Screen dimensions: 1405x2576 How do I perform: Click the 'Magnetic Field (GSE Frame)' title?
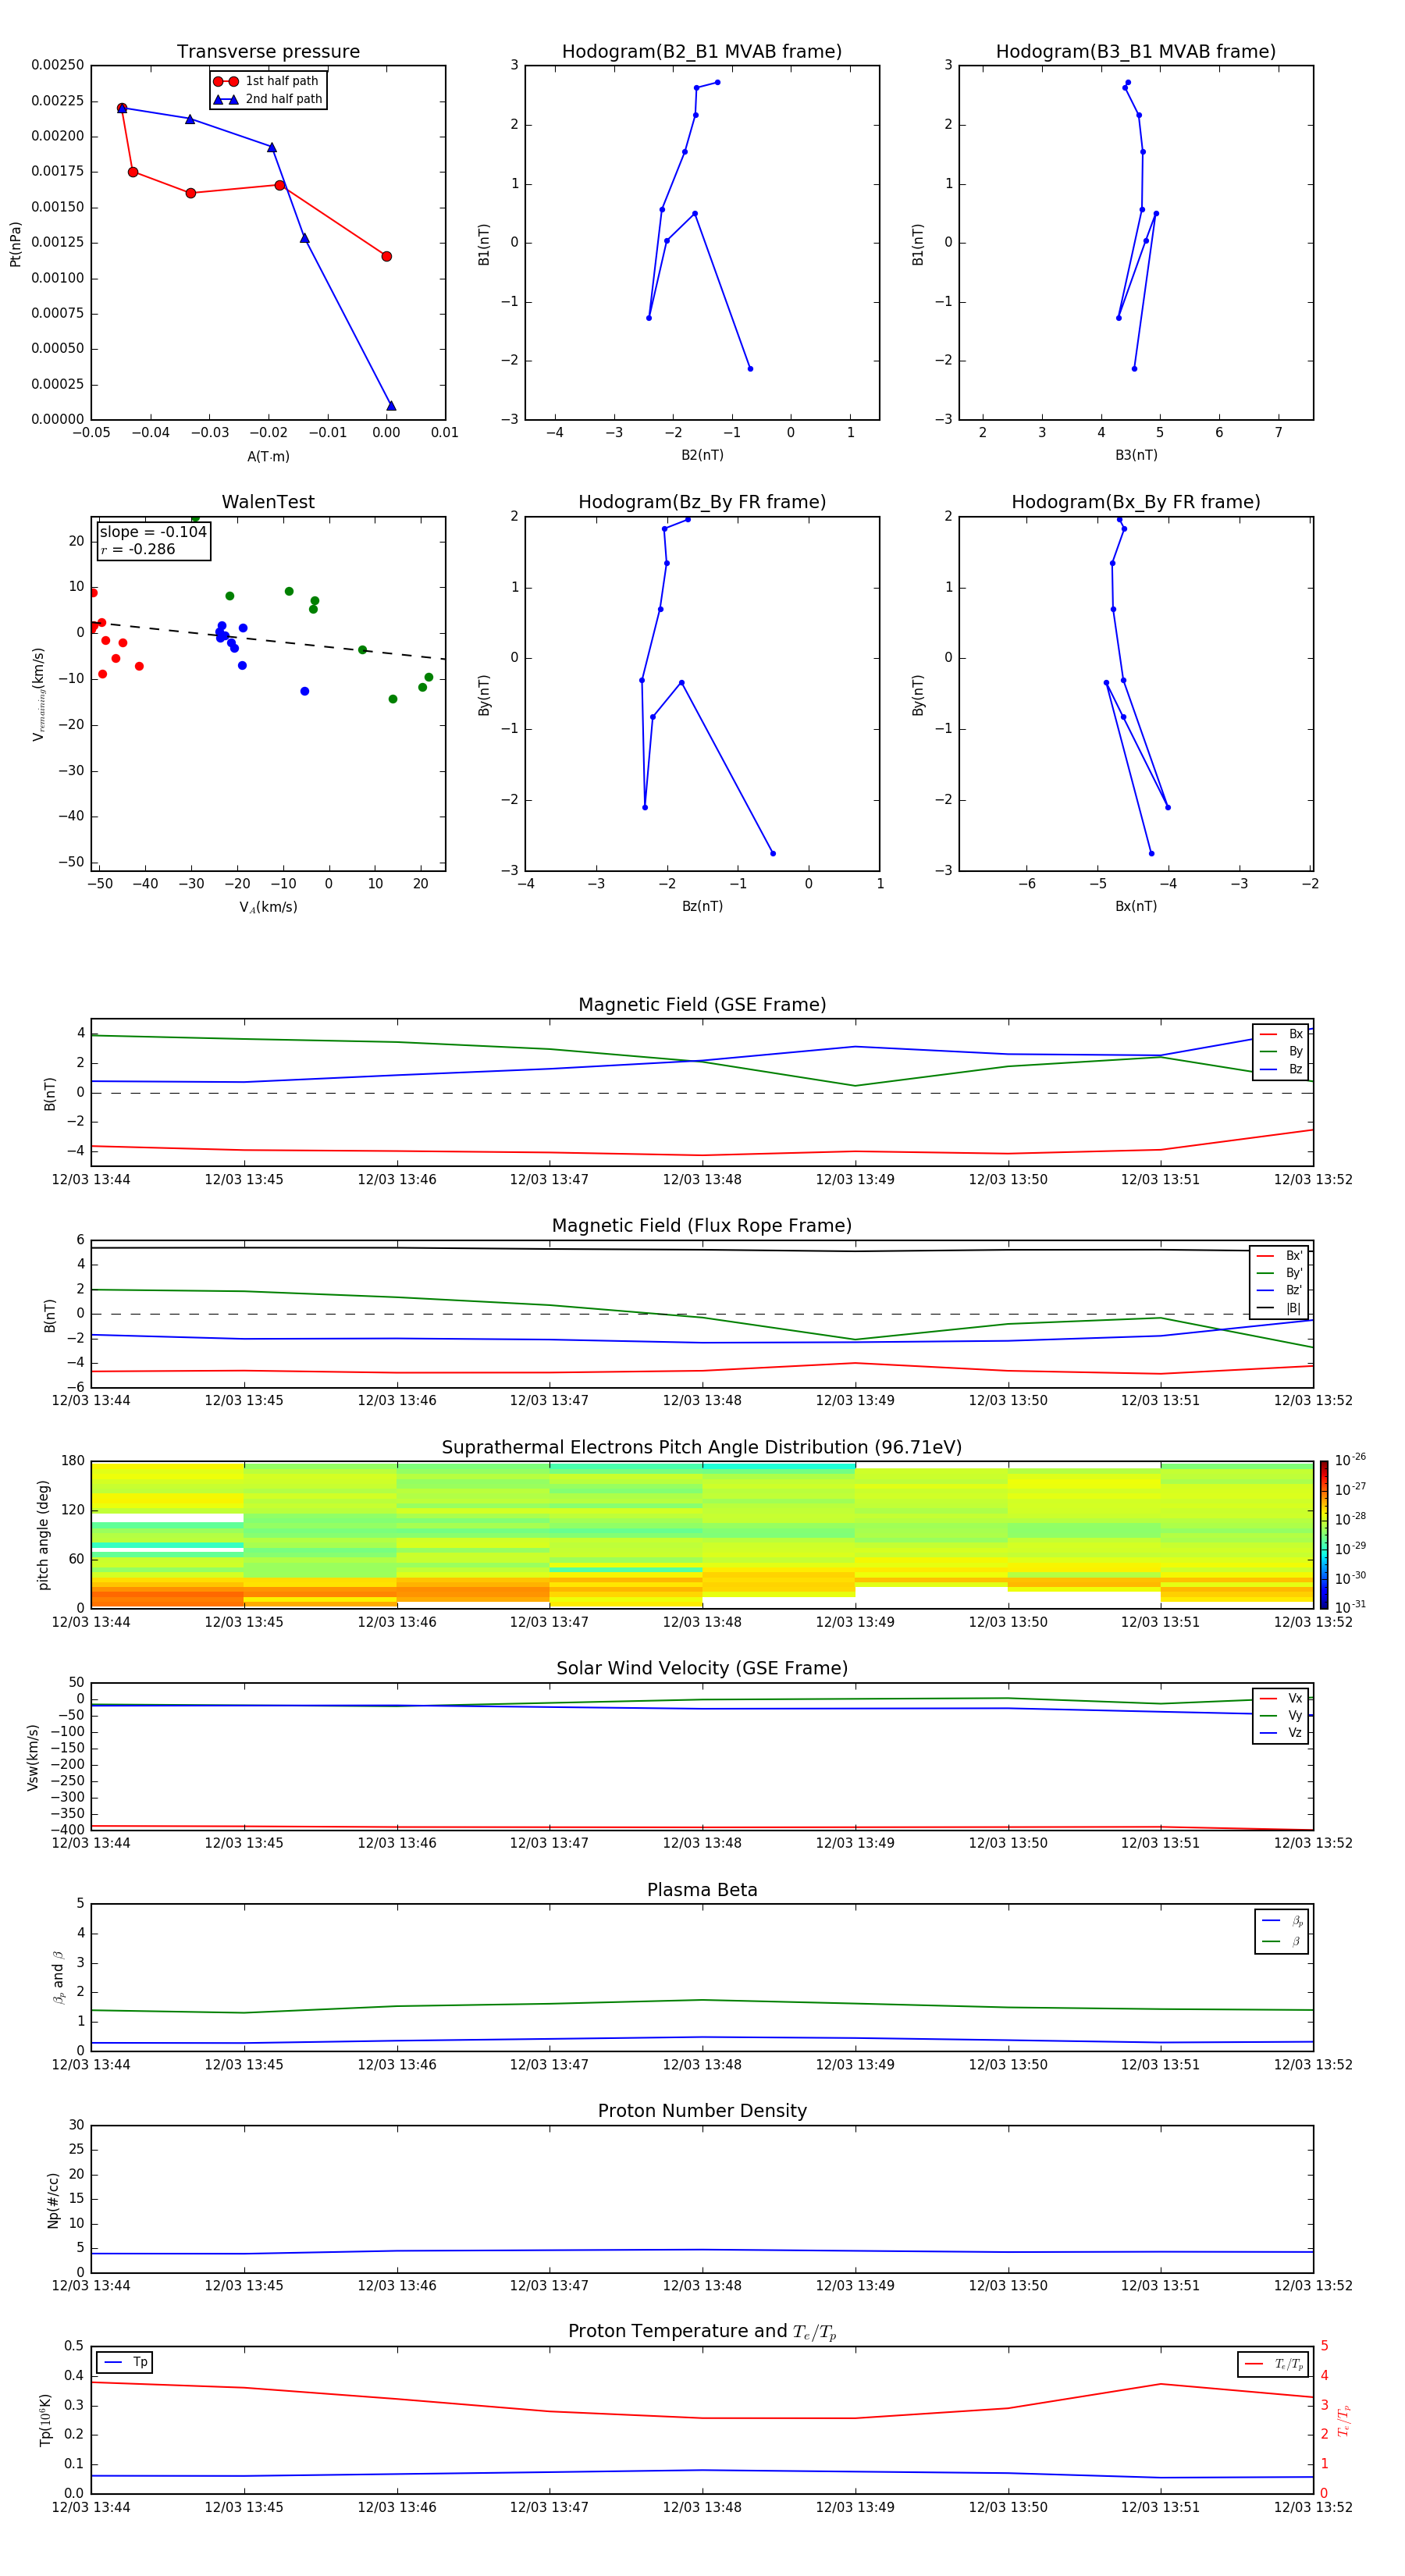point(702,1005)
